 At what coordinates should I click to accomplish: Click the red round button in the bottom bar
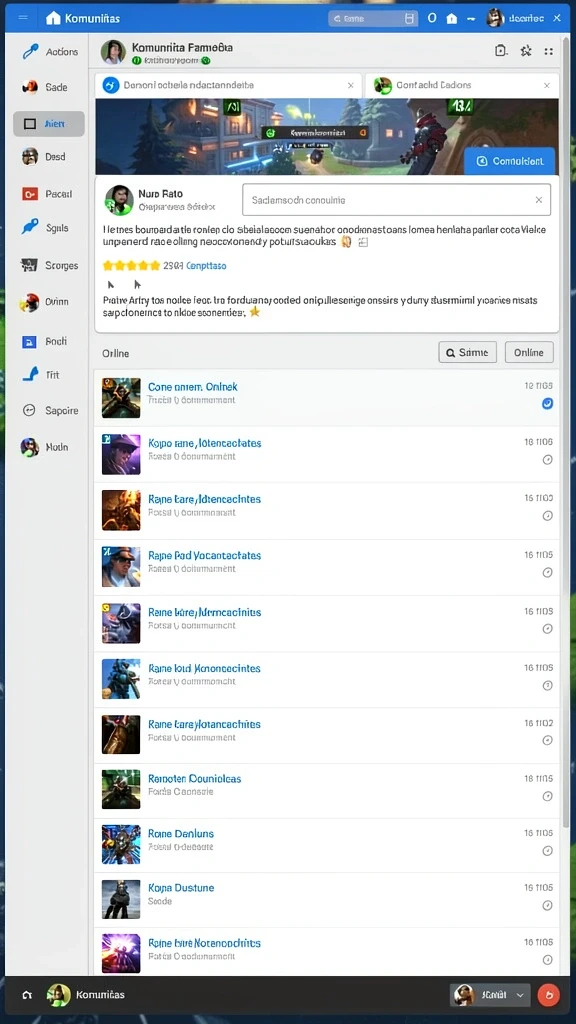[x=547, y=995]
